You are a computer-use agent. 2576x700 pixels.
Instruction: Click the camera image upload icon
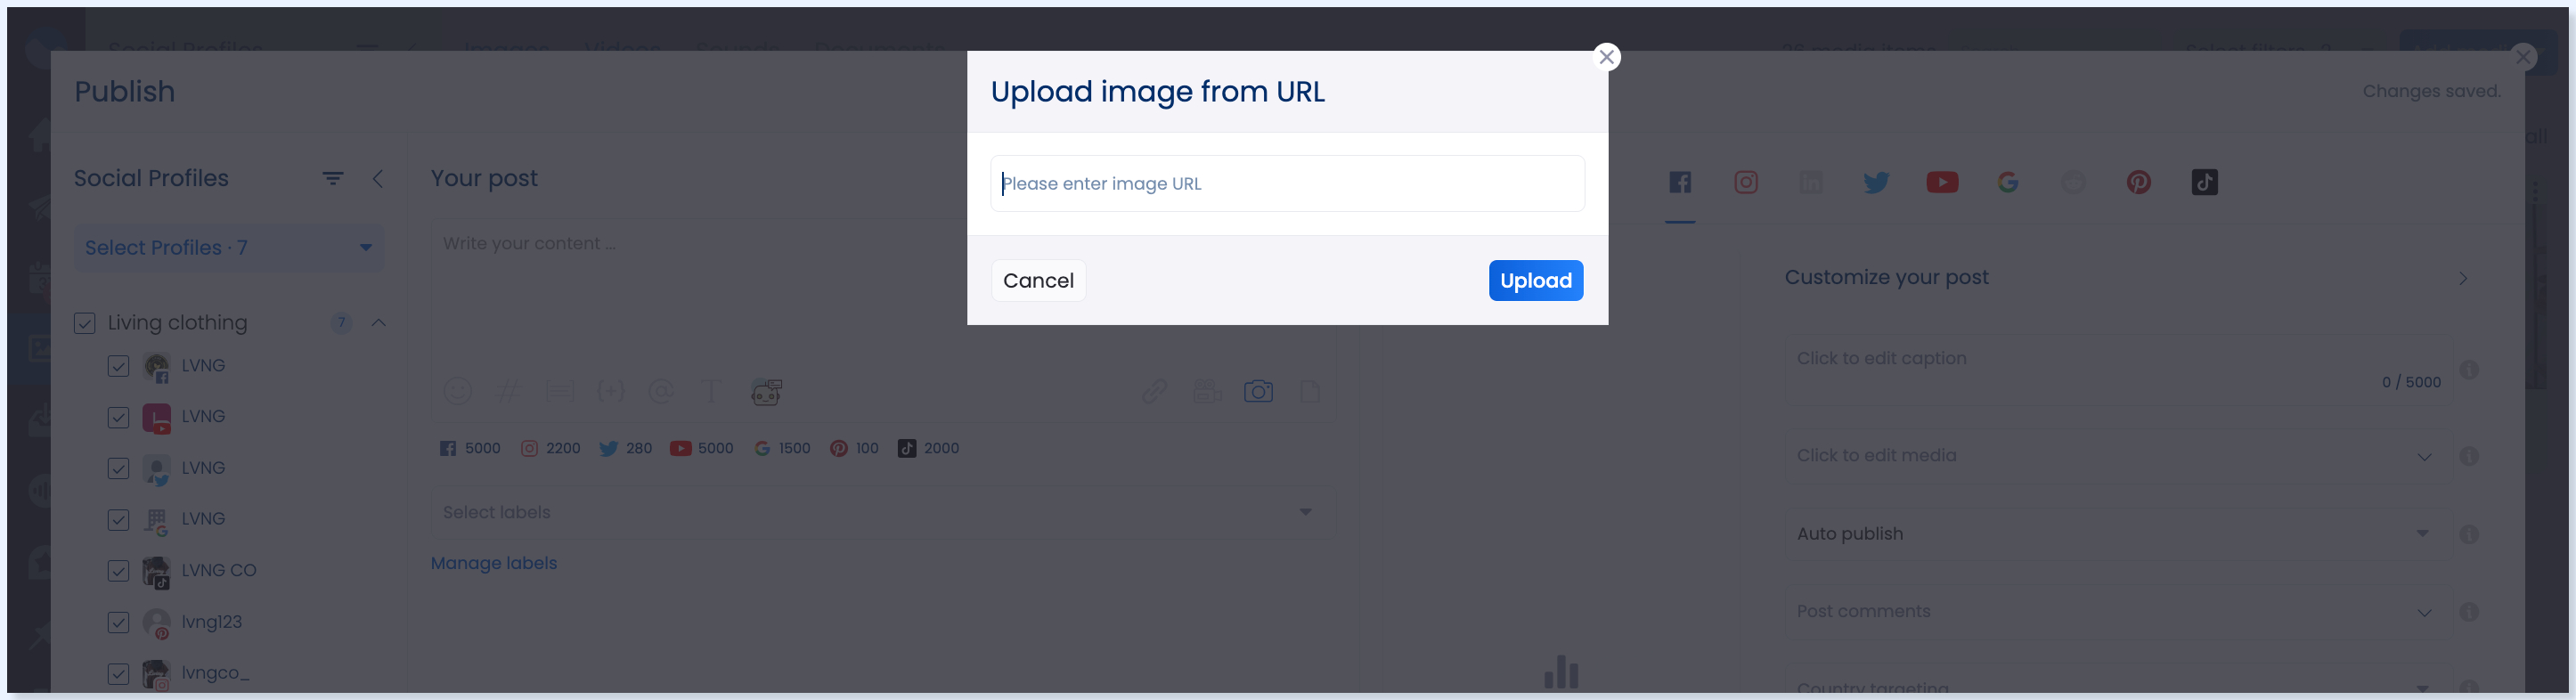click(x=1258, y=391)
